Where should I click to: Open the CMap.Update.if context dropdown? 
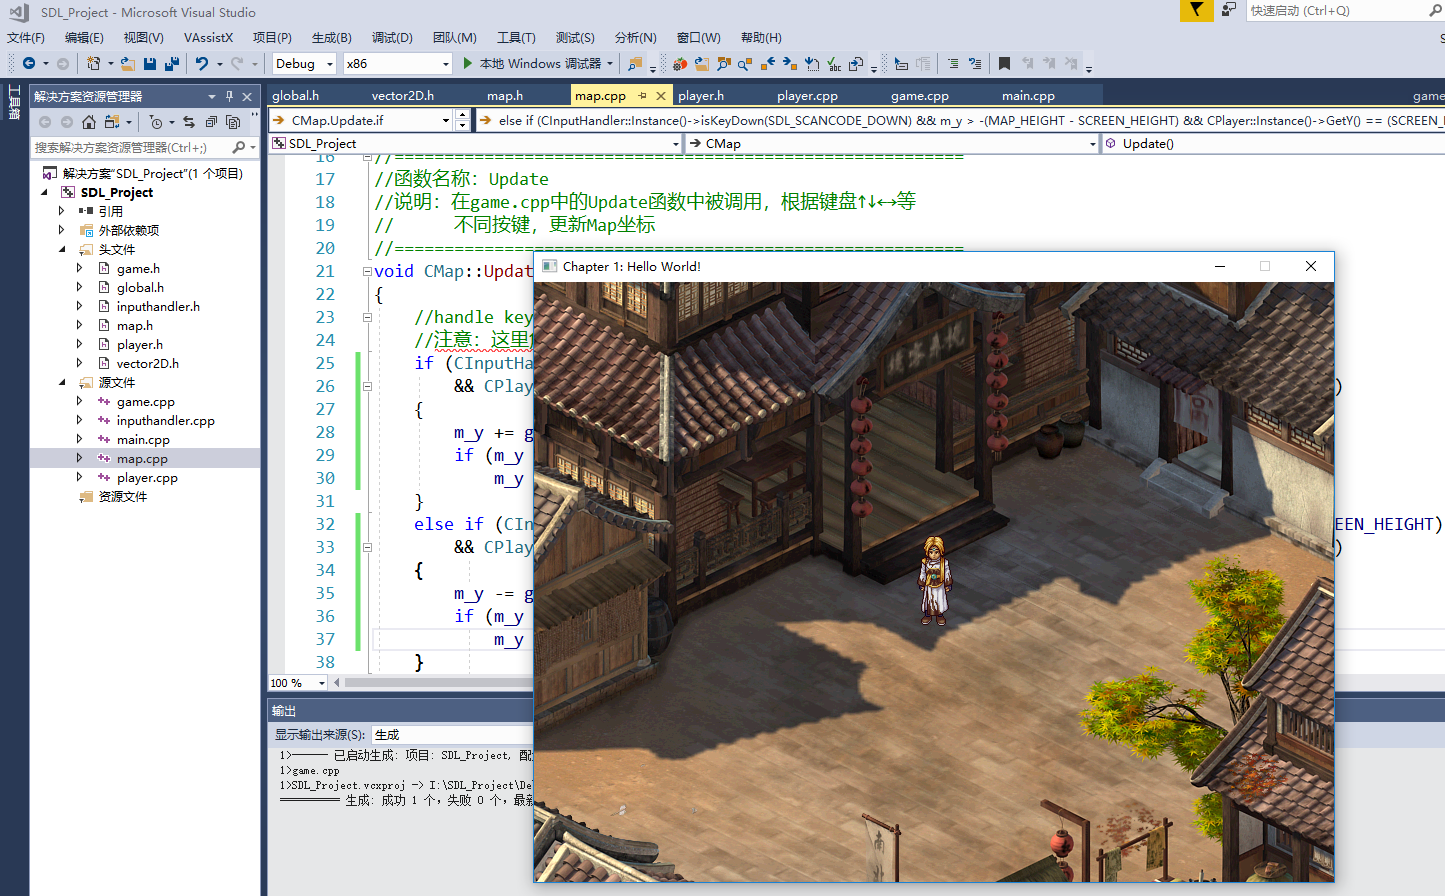pyautogui.click(x=361, y=120)
